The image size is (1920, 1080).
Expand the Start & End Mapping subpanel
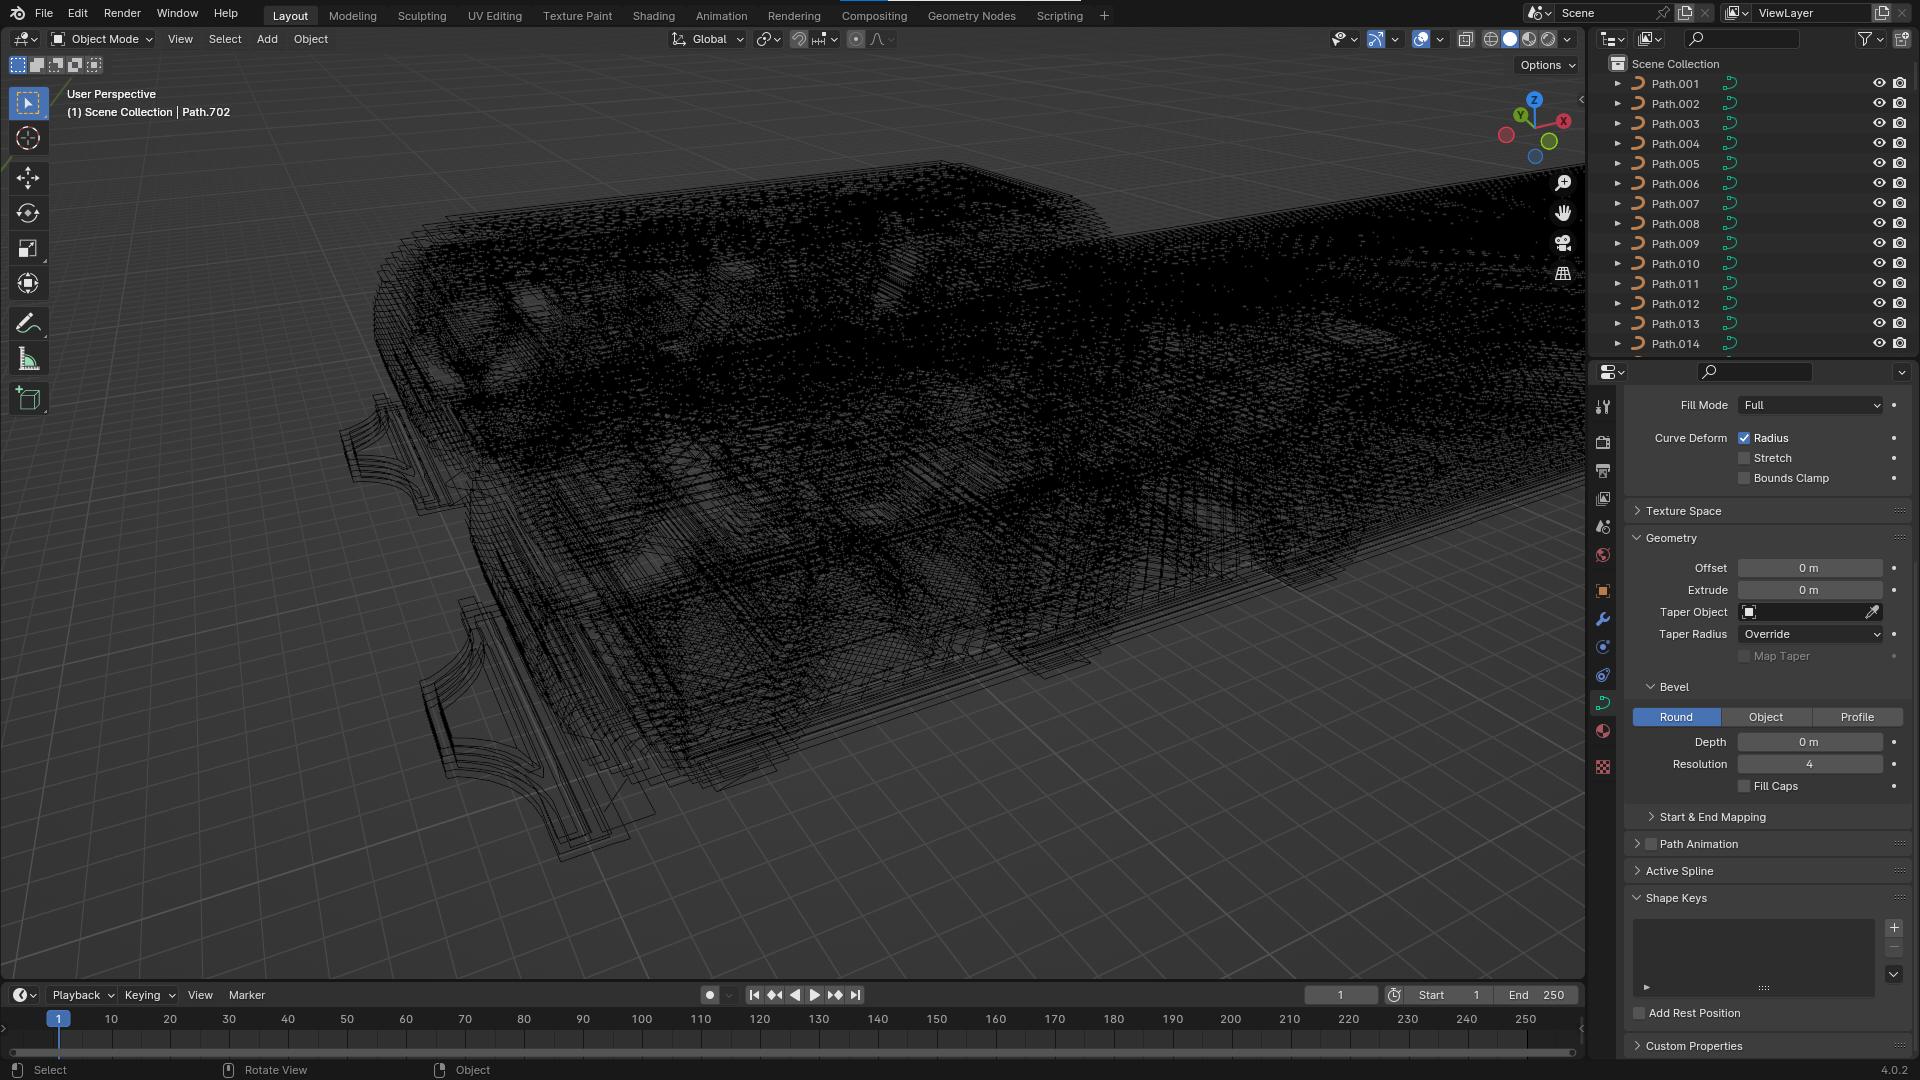coord(1712,817)
